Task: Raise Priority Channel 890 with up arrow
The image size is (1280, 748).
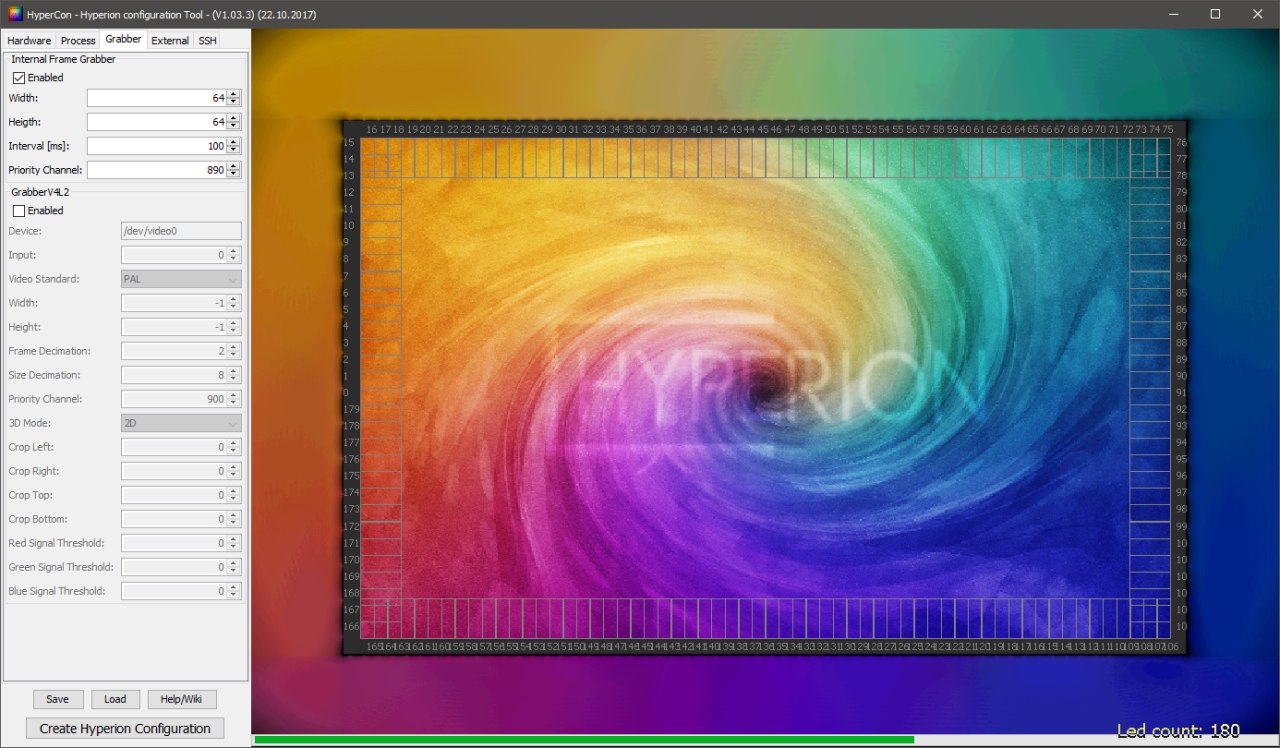Action: click(x=234, y=166)
